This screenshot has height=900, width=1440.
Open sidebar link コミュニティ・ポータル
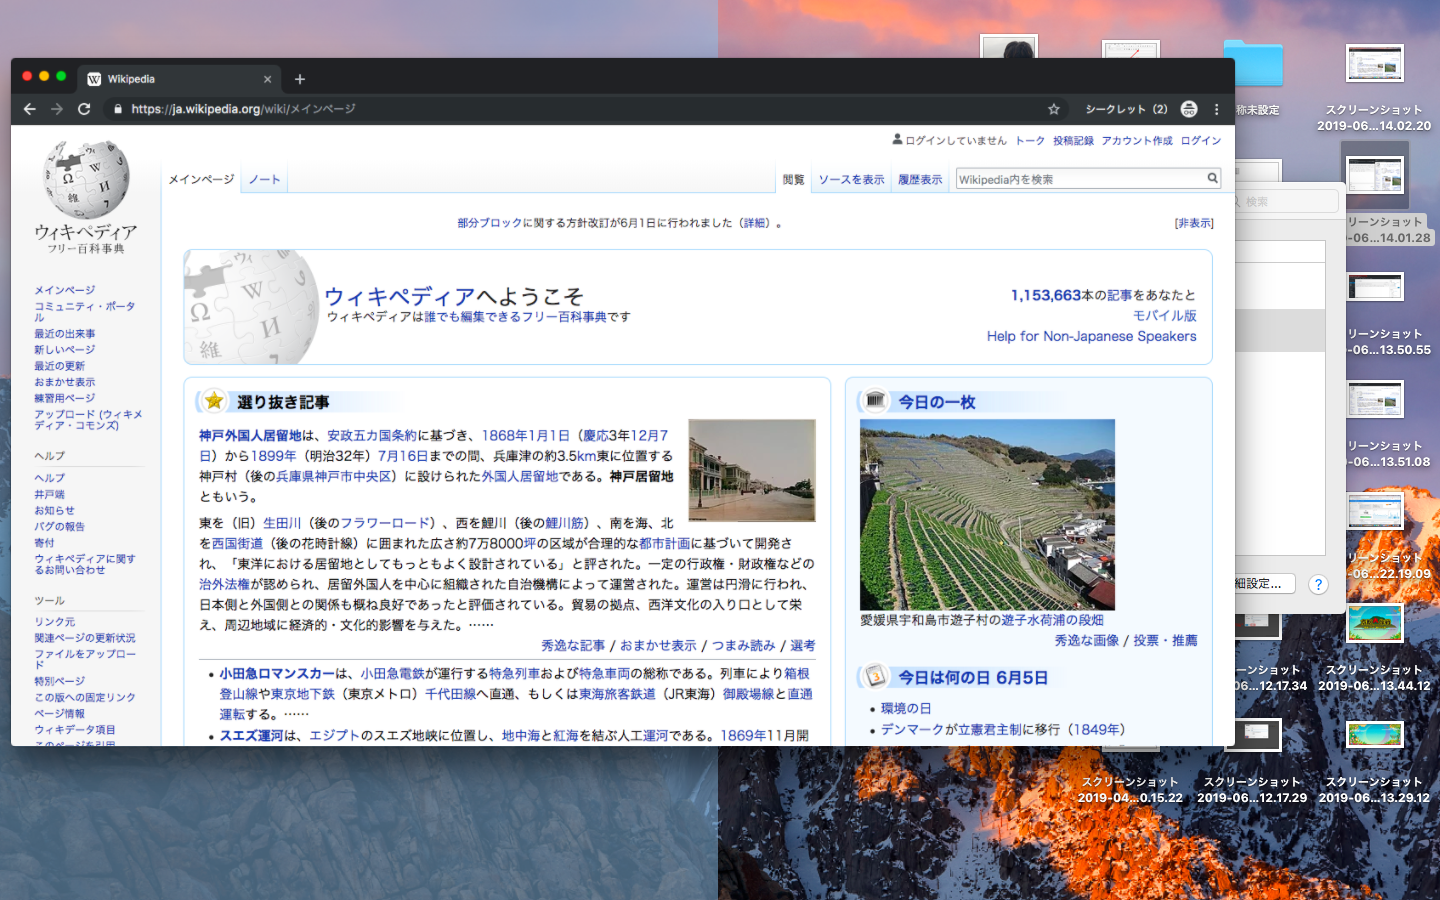pyautogui.click(x=84, y=311)
